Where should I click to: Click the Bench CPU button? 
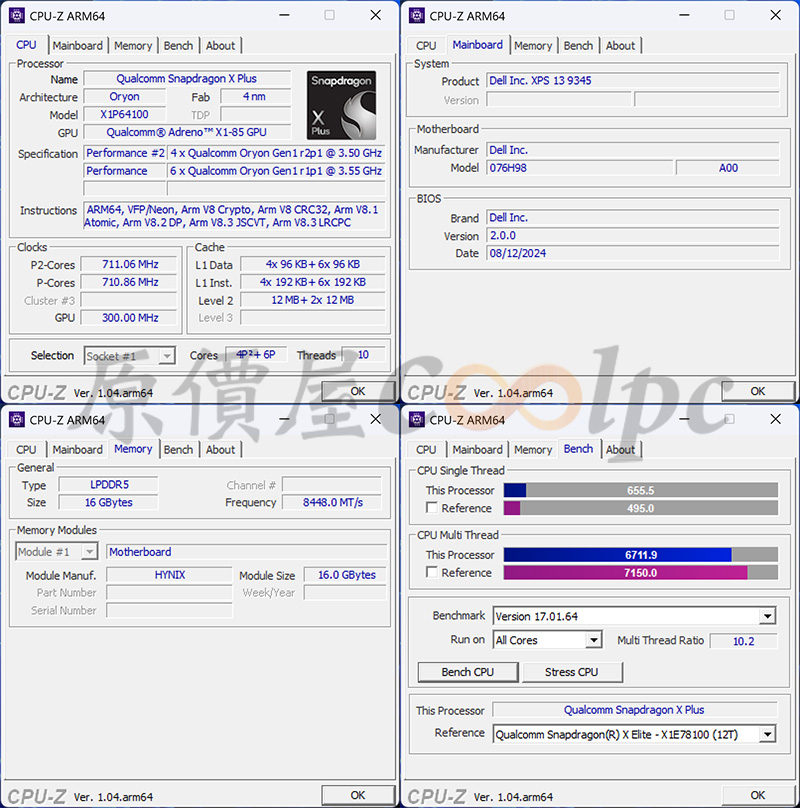coord(468,672)
